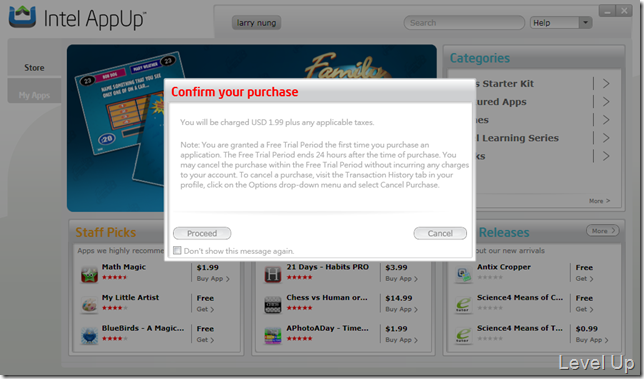Expand the Learning Series category arrow
The width and height of the screenshot is (644, 379).
[606, 138]
